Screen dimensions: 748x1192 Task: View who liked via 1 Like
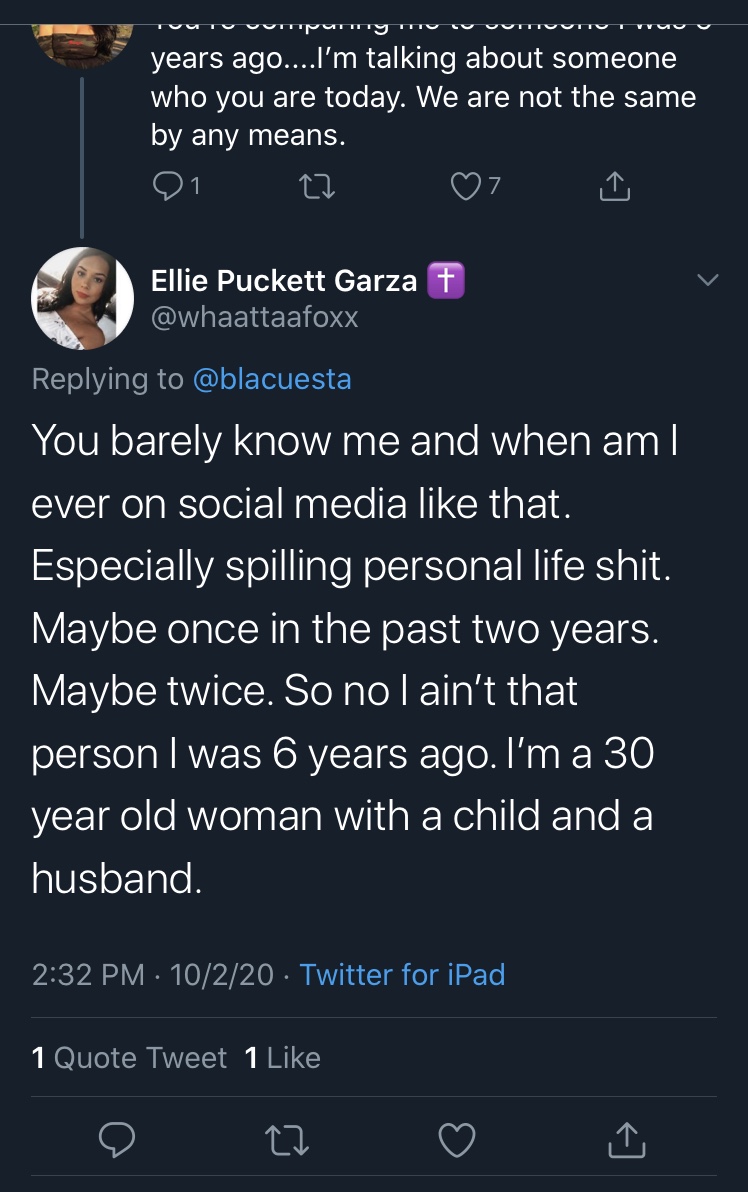coord(283,1057)
